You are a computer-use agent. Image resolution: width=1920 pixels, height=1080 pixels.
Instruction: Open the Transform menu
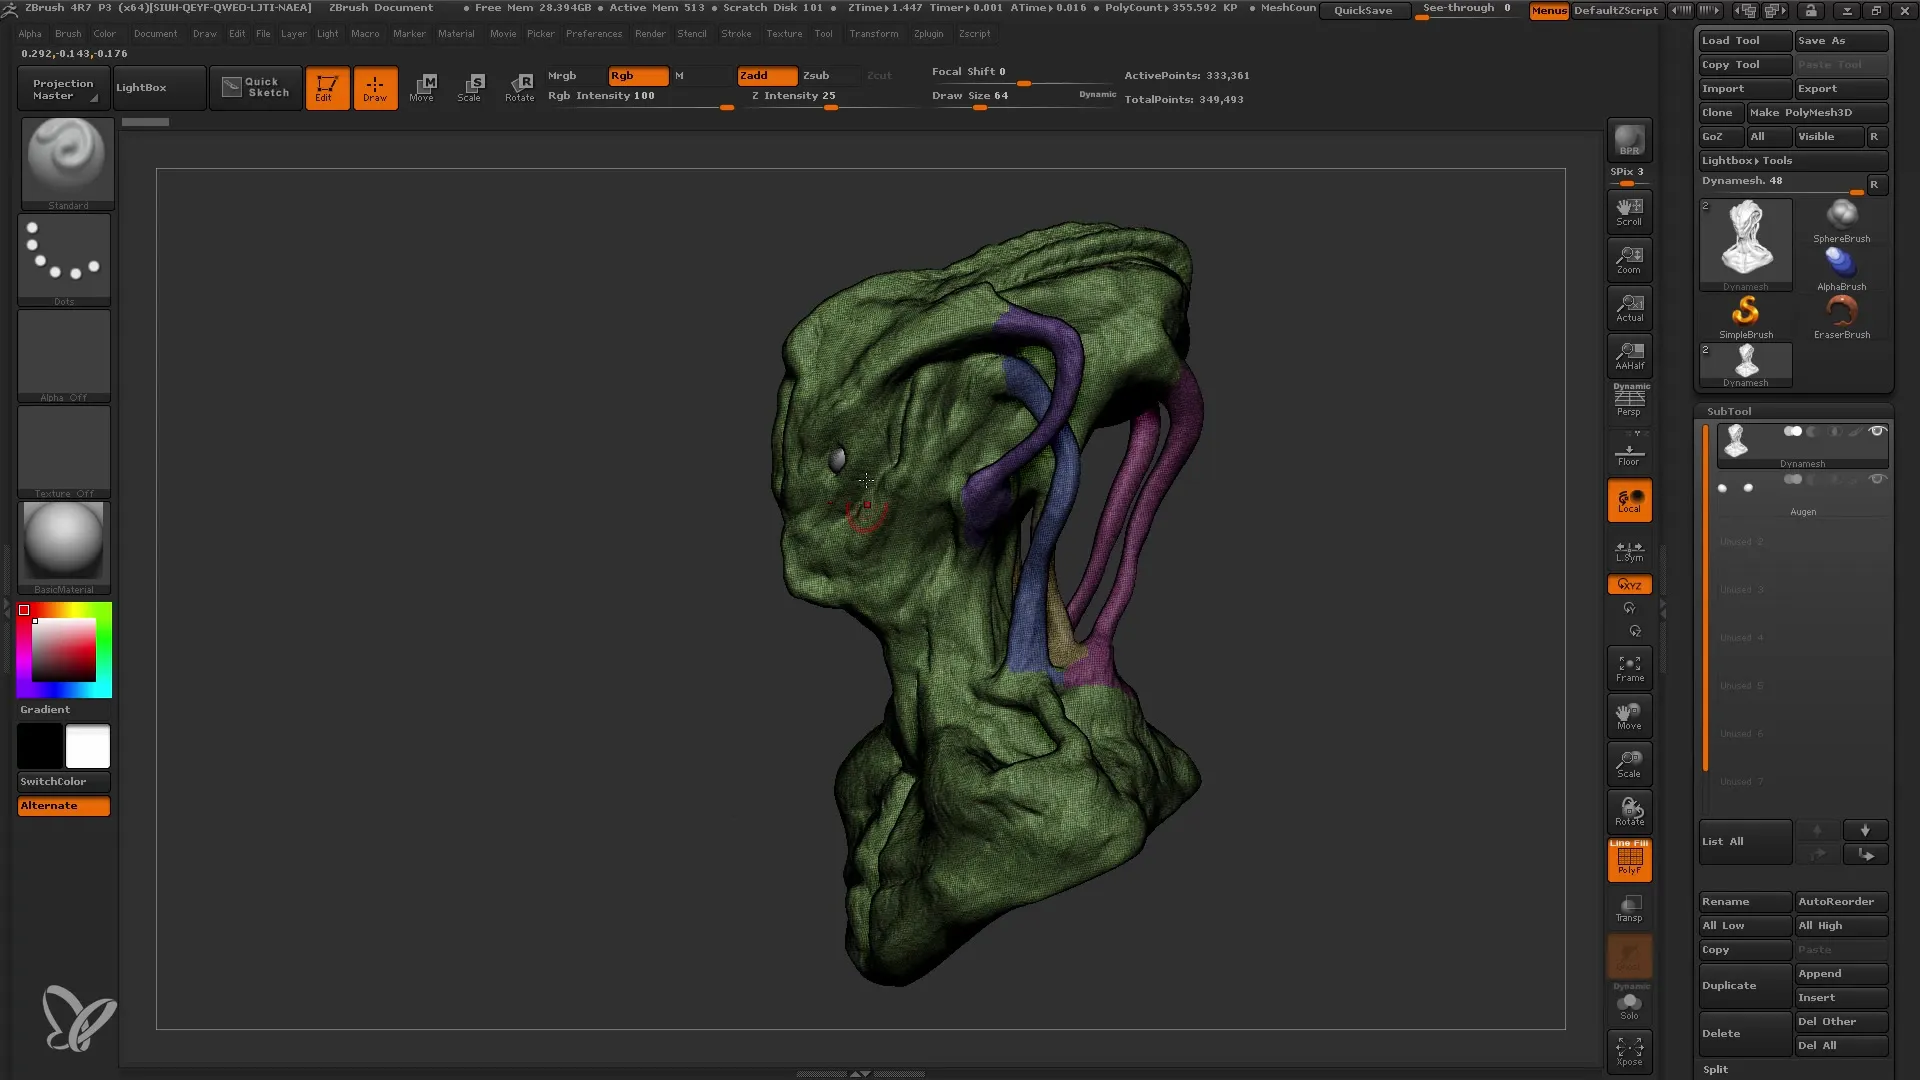click(874, 34)
